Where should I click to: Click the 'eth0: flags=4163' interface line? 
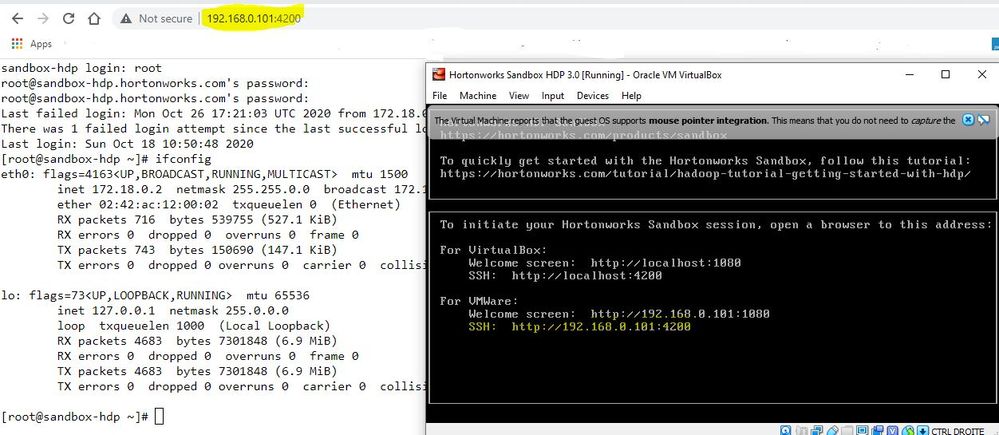[x=205, y=174]
